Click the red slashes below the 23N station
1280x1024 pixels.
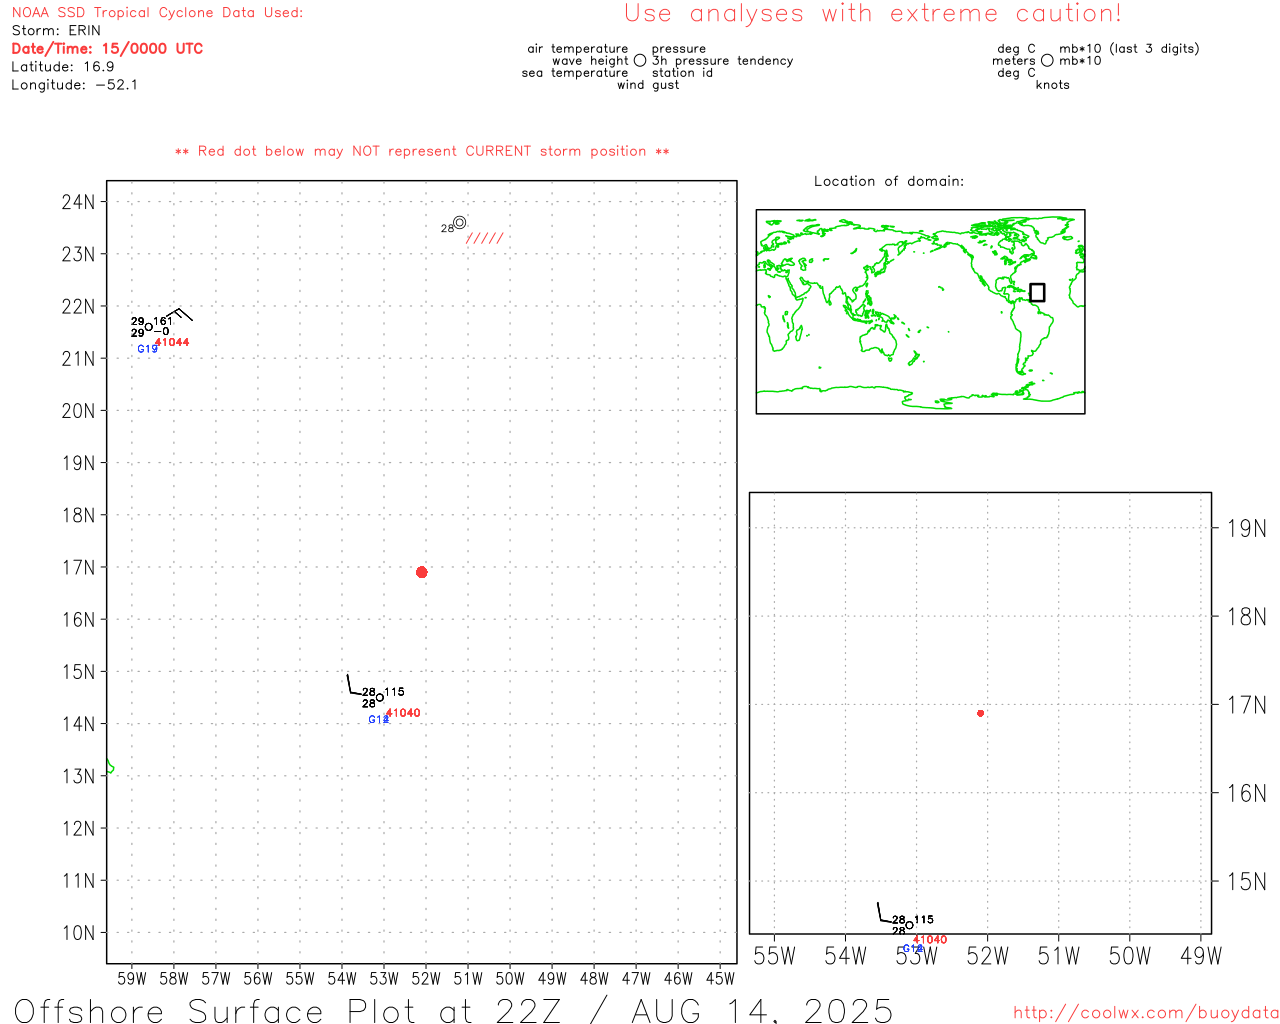(485, 238)
